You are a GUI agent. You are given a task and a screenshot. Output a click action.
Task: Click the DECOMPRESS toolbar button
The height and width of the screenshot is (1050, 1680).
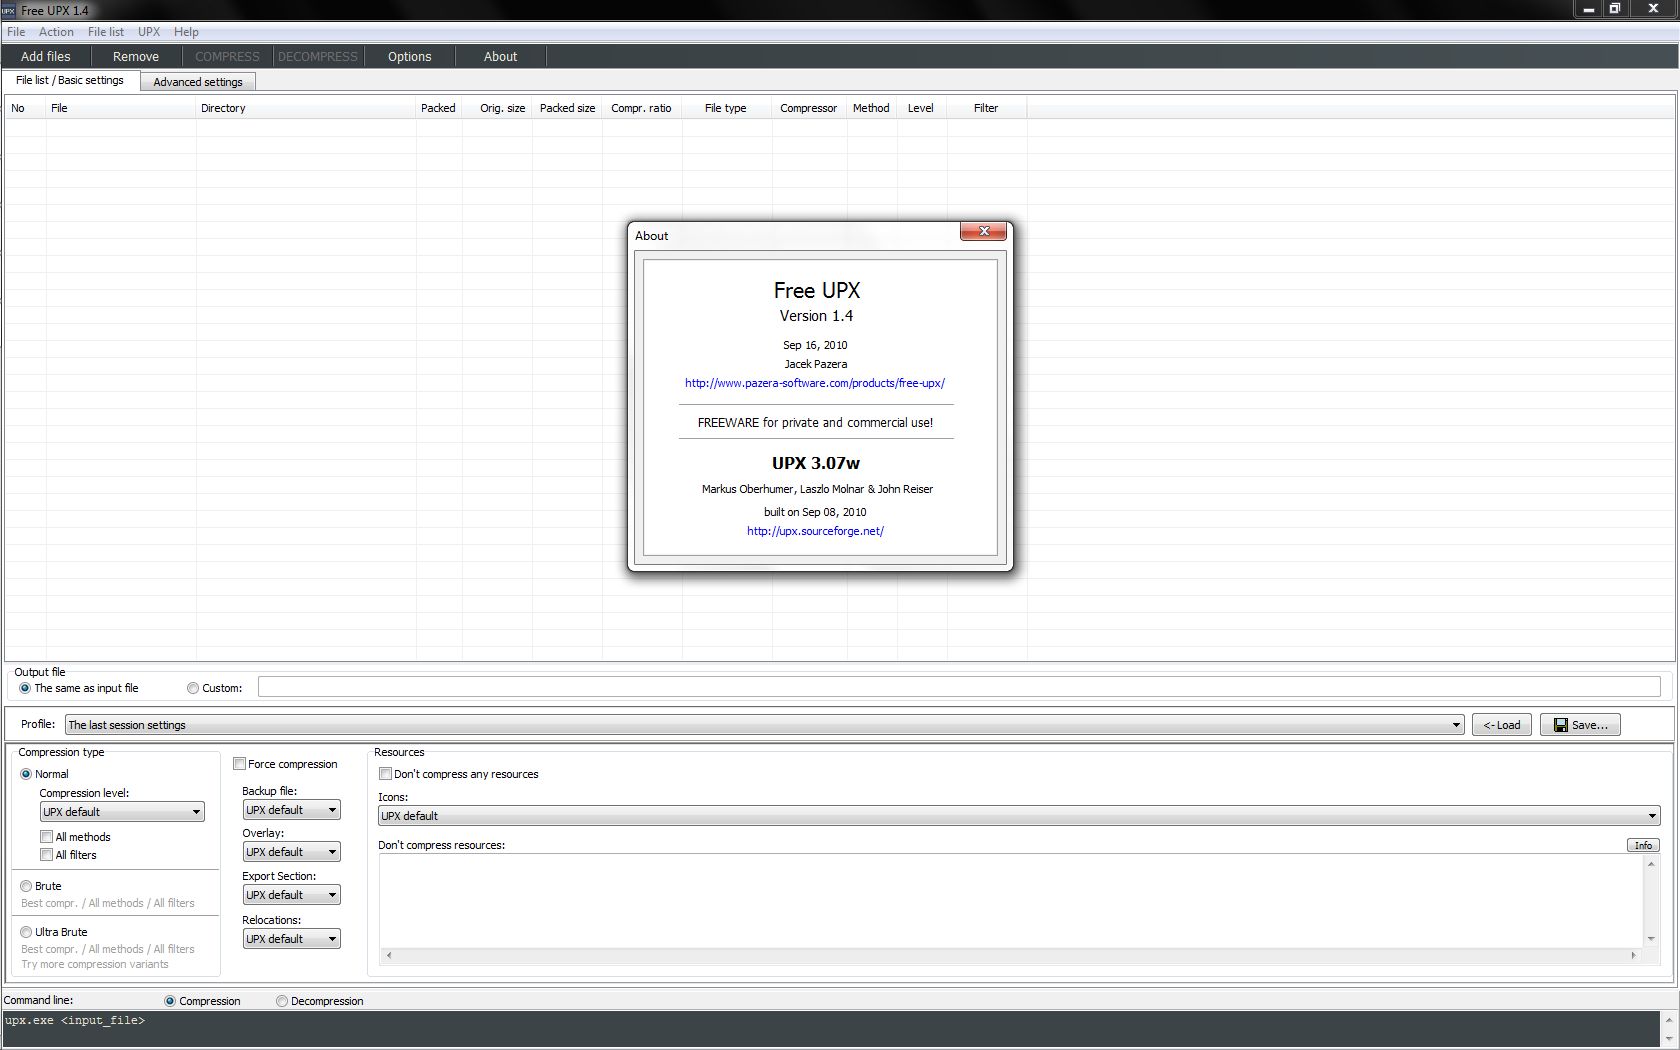pyautogui.click(x=317, y=57)
